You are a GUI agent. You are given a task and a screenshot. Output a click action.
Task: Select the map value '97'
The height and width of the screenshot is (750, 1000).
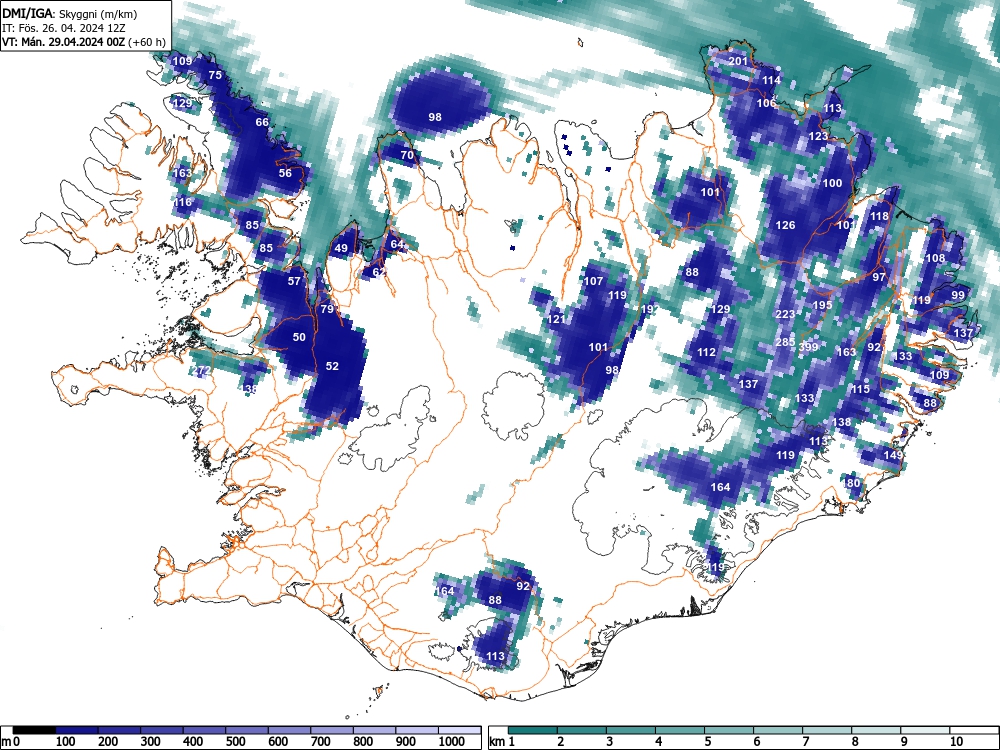(879, 277)
